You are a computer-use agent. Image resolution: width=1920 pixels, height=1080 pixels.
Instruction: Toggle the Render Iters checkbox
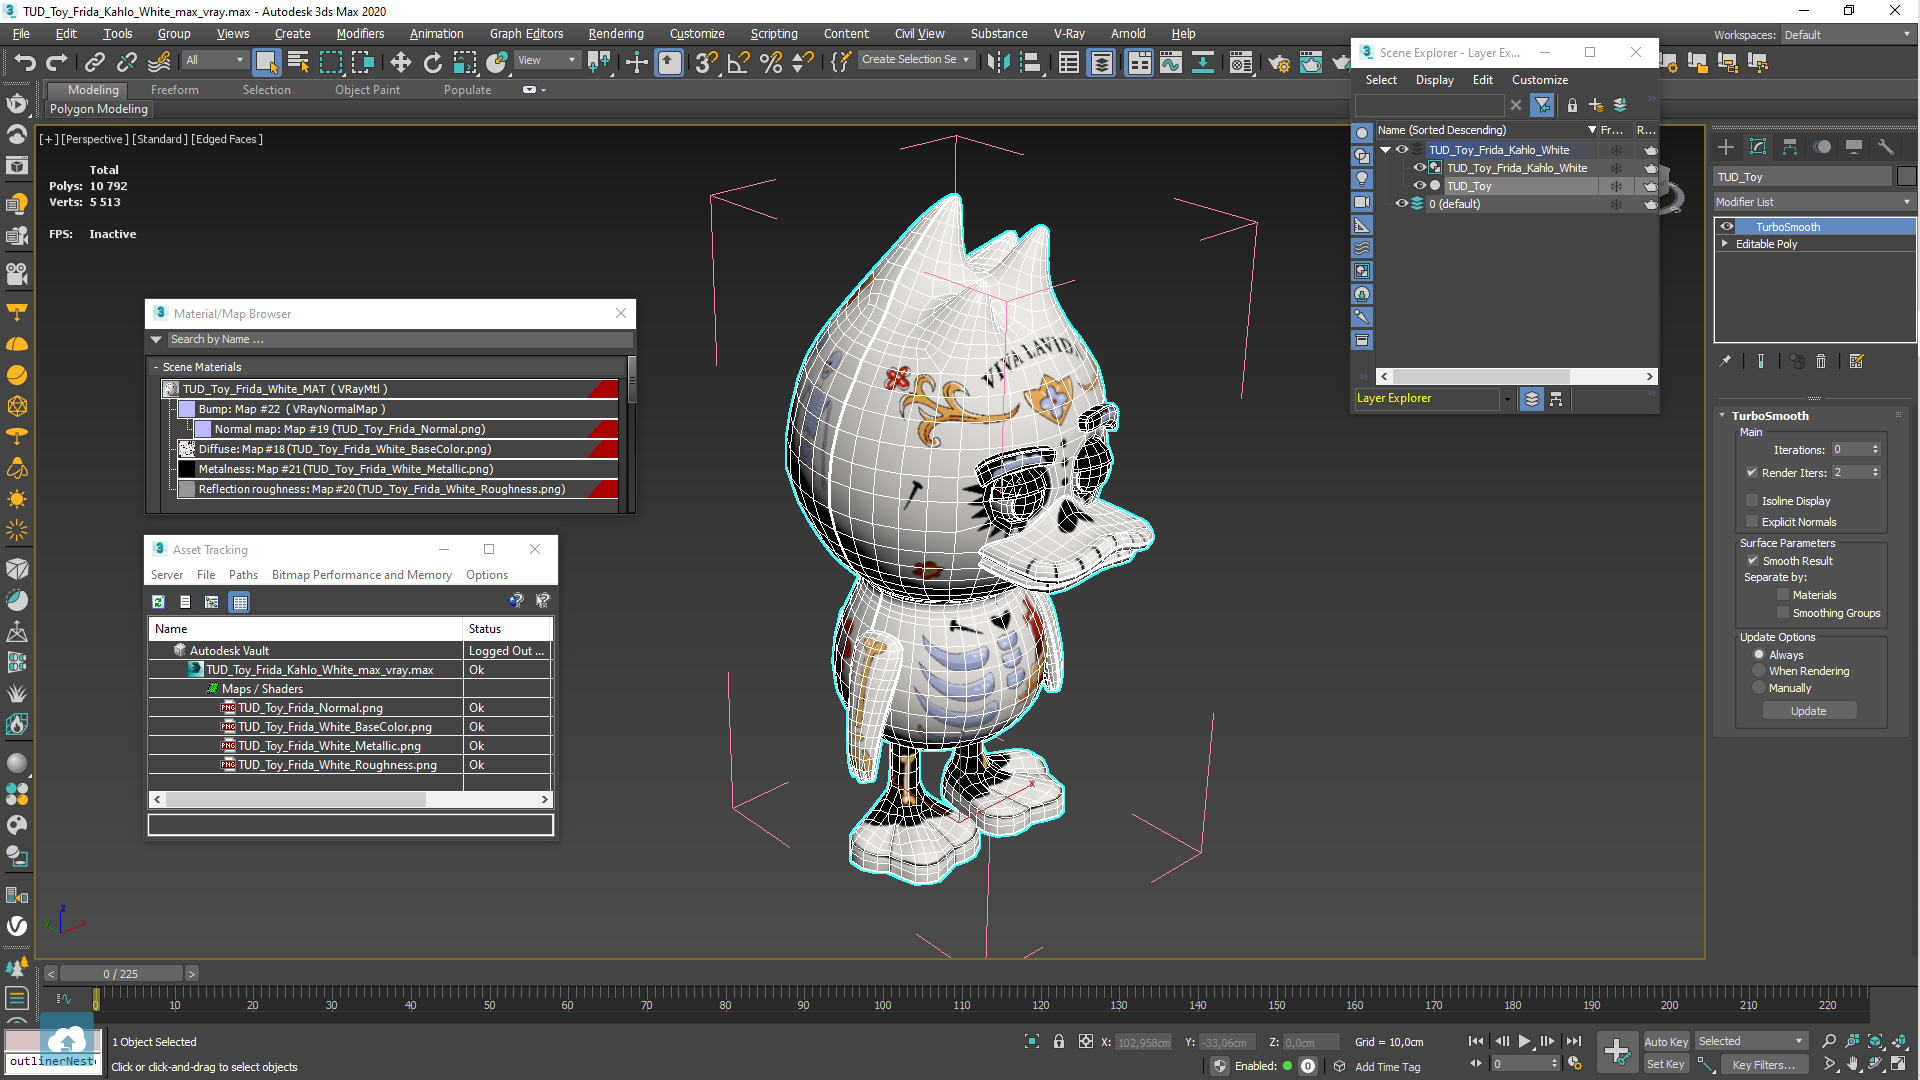[1752, 473]
